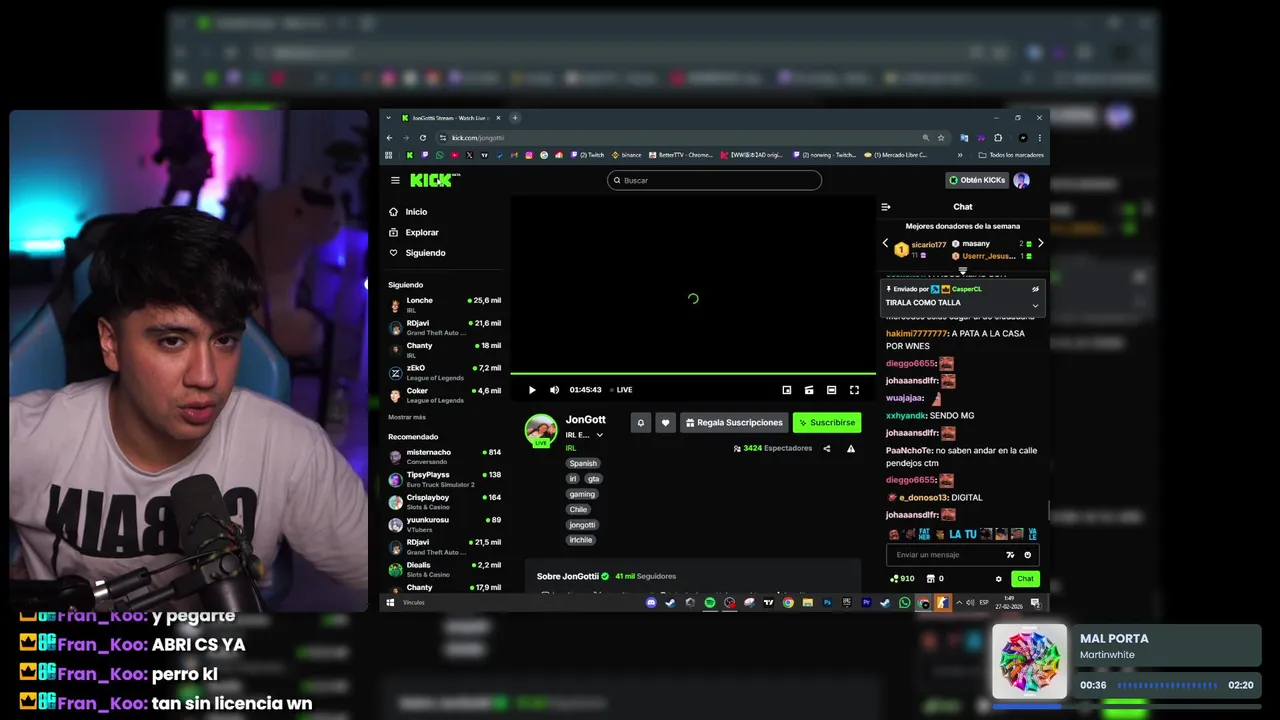Screen dimensions: 1280x720
Task: Expand the IRL E... stream title chevron
Action: pos(600,435)
